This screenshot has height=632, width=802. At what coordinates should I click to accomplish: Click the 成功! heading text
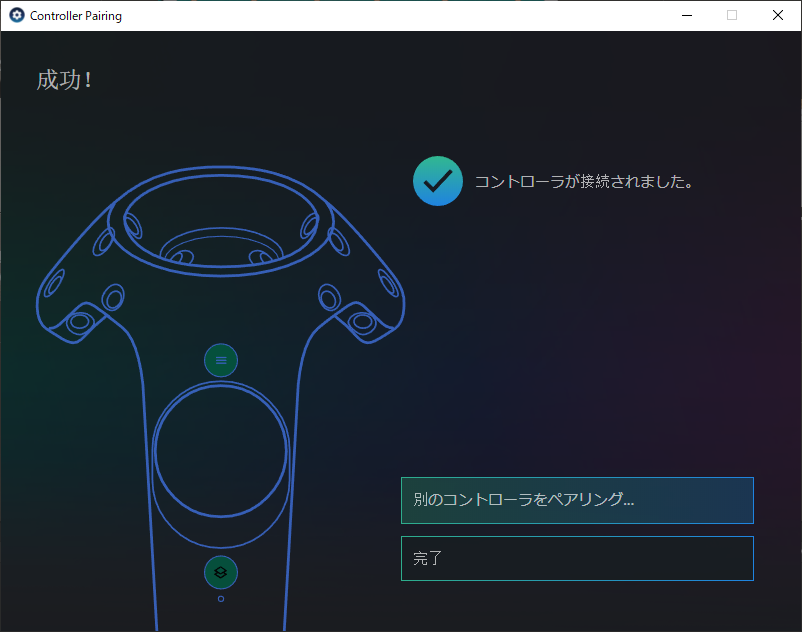65,80
